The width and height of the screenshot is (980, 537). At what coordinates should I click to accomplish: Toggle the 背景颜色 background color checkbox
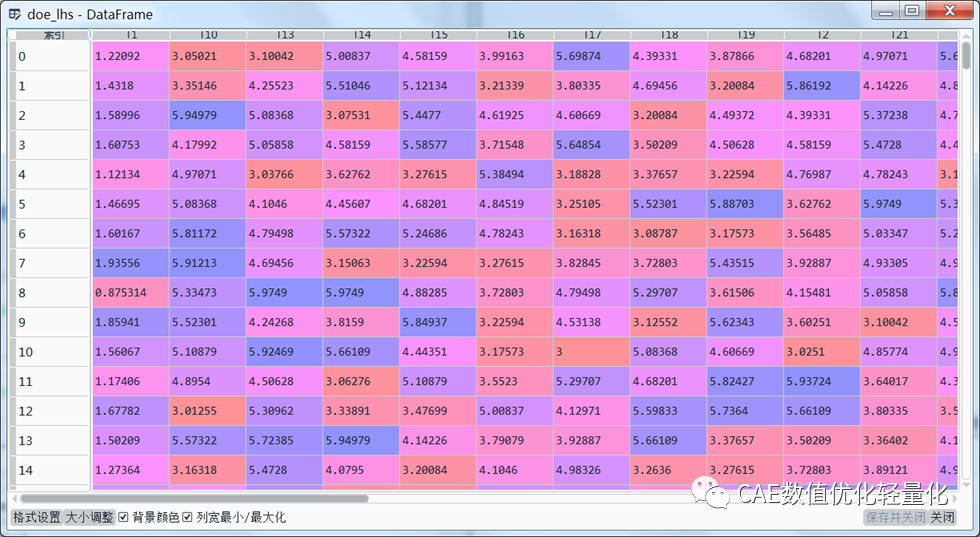[123, 517]
